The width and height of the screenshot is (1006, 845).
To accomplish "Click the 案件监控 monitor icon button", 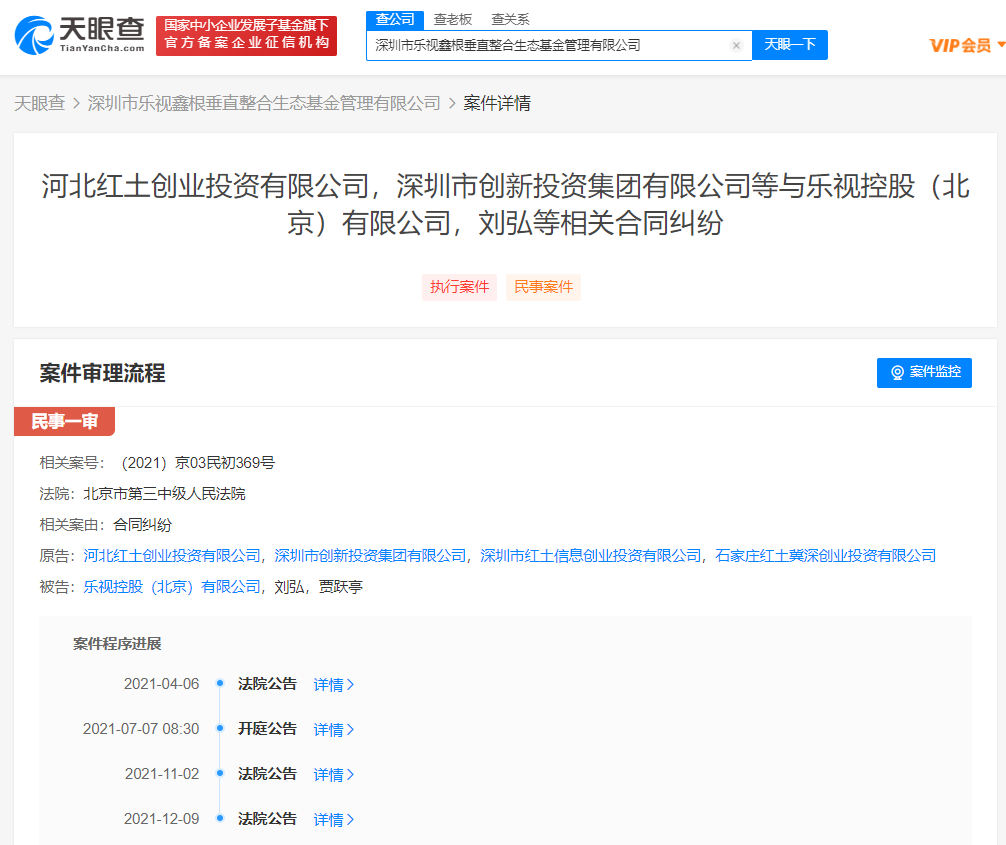I will point(924,372).
